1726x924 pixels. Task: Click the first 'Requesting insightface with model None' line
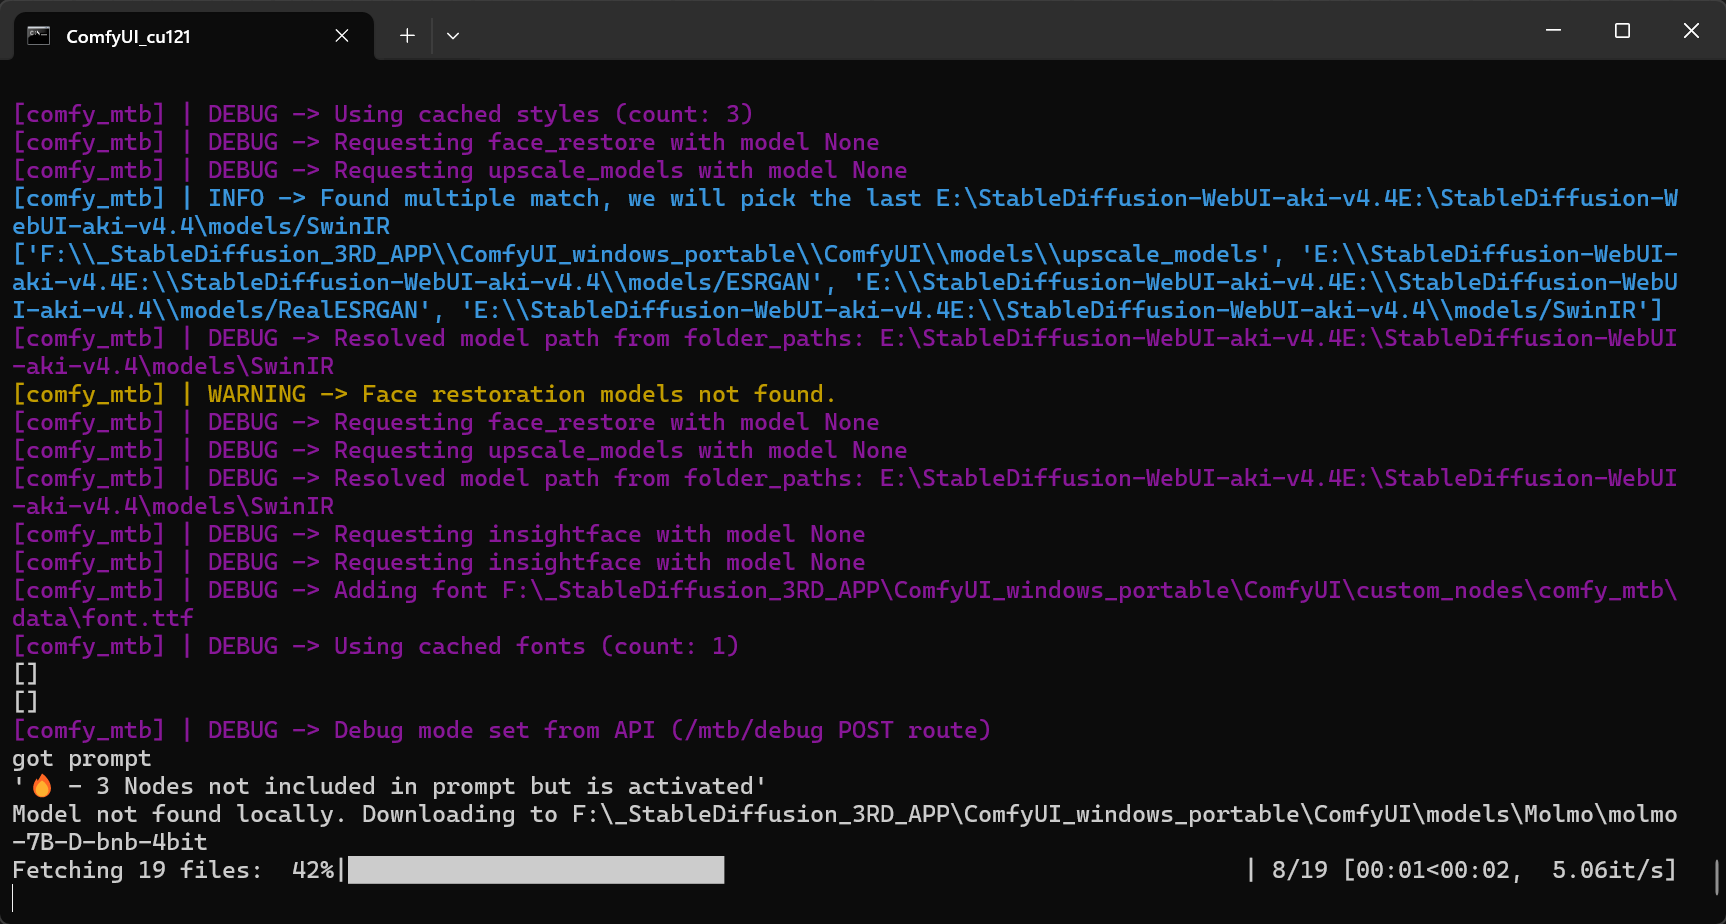(439, 534)
